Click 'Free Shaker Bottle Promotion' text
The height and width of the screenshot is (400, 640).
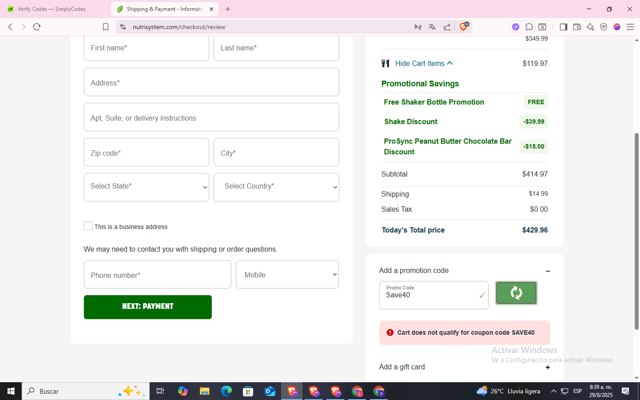coord(434,102)
